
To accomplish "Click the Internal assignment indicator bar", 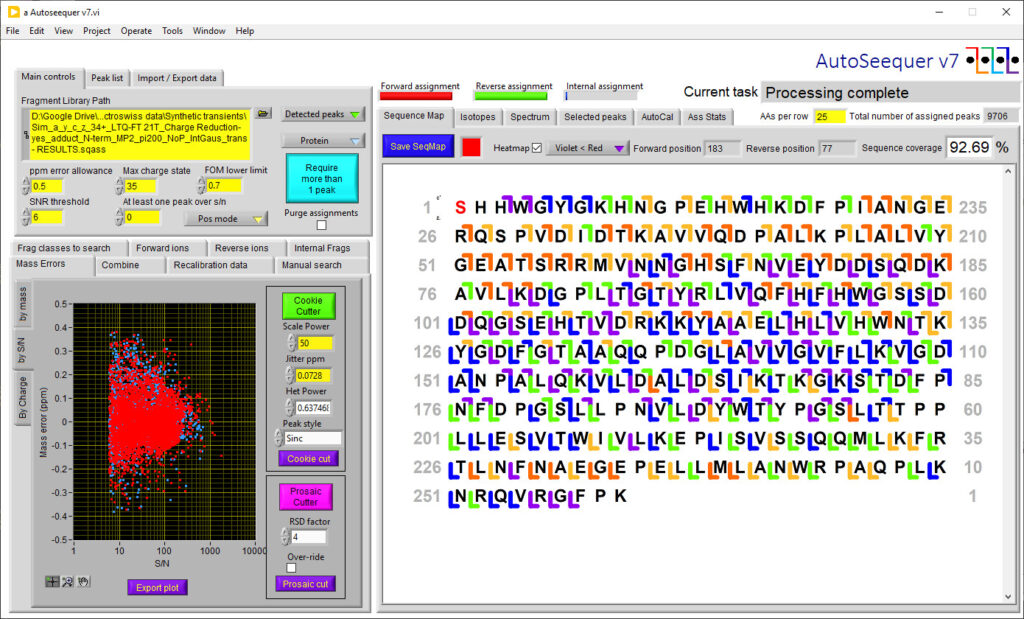I will [x=601, y=96].
